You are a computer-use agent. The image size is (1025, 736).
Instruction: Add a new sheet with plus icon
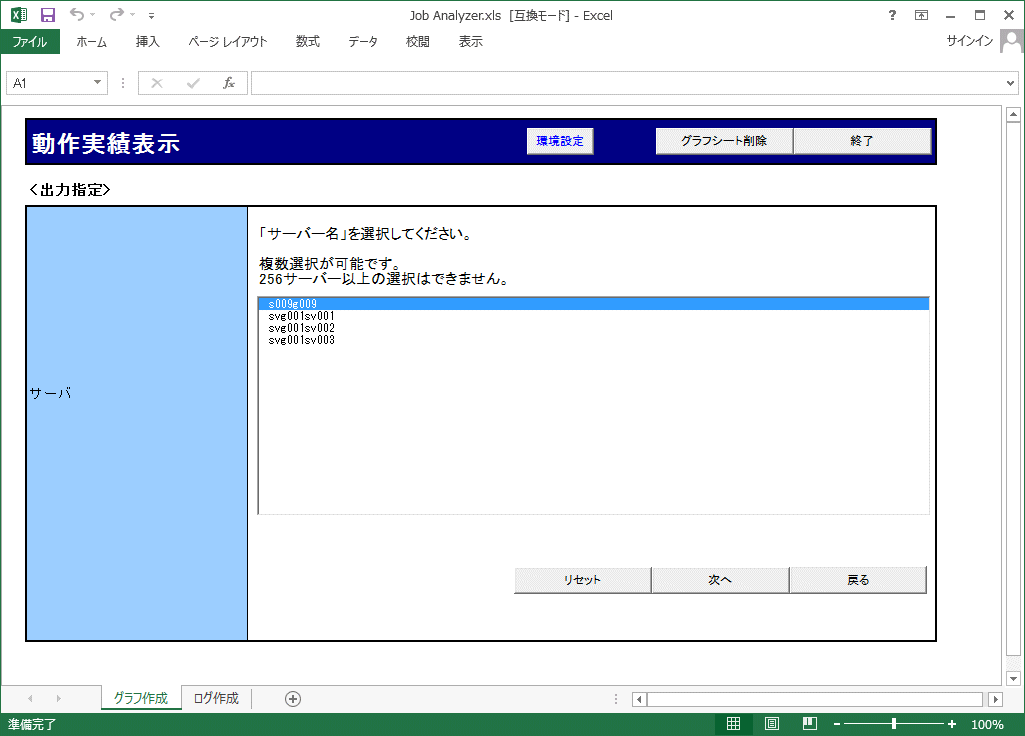coord(293,699)
